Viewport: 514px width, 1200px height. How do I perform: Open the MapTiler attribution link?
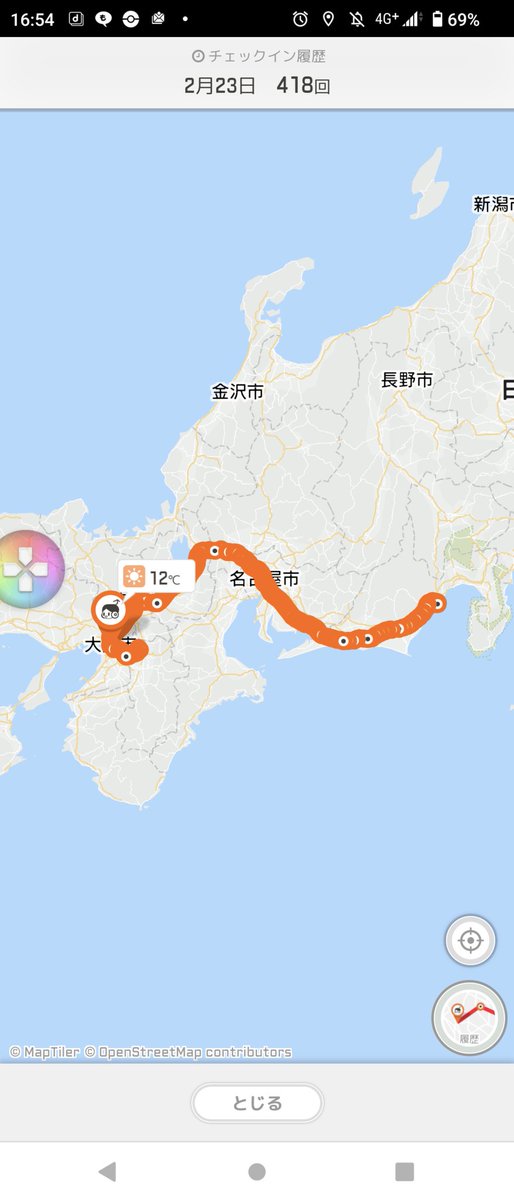click(44, 1052)
